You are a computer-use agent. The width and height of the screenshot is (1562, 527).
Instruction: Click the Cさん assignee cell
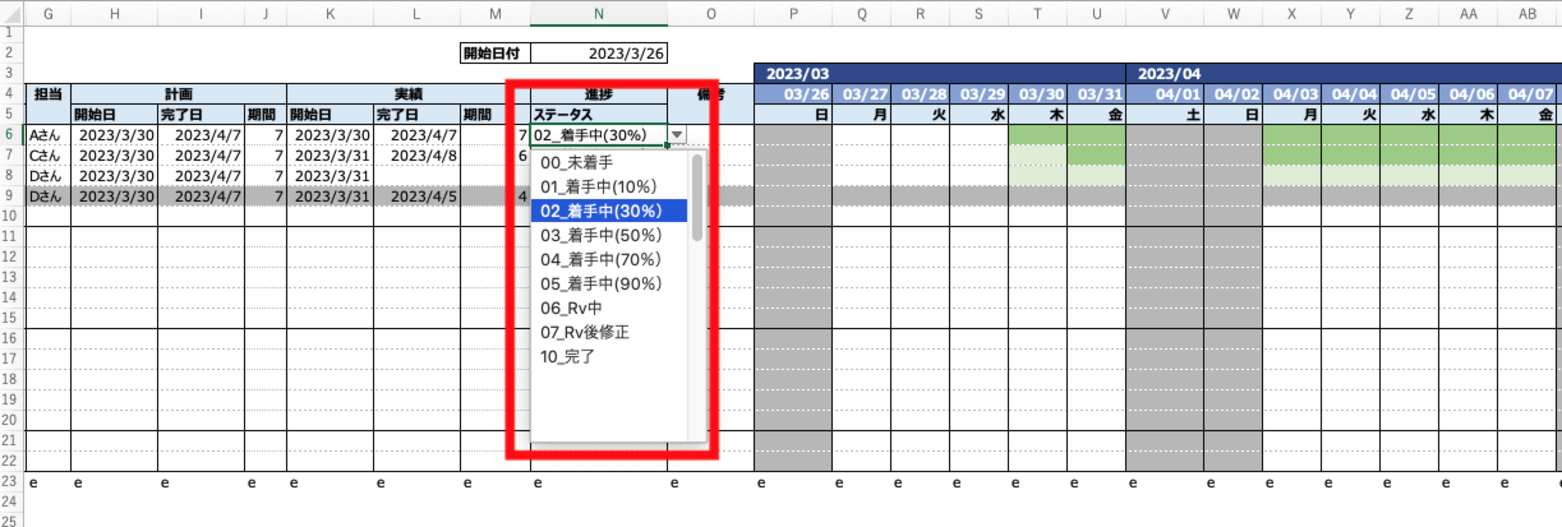click(x=48, y=155)
